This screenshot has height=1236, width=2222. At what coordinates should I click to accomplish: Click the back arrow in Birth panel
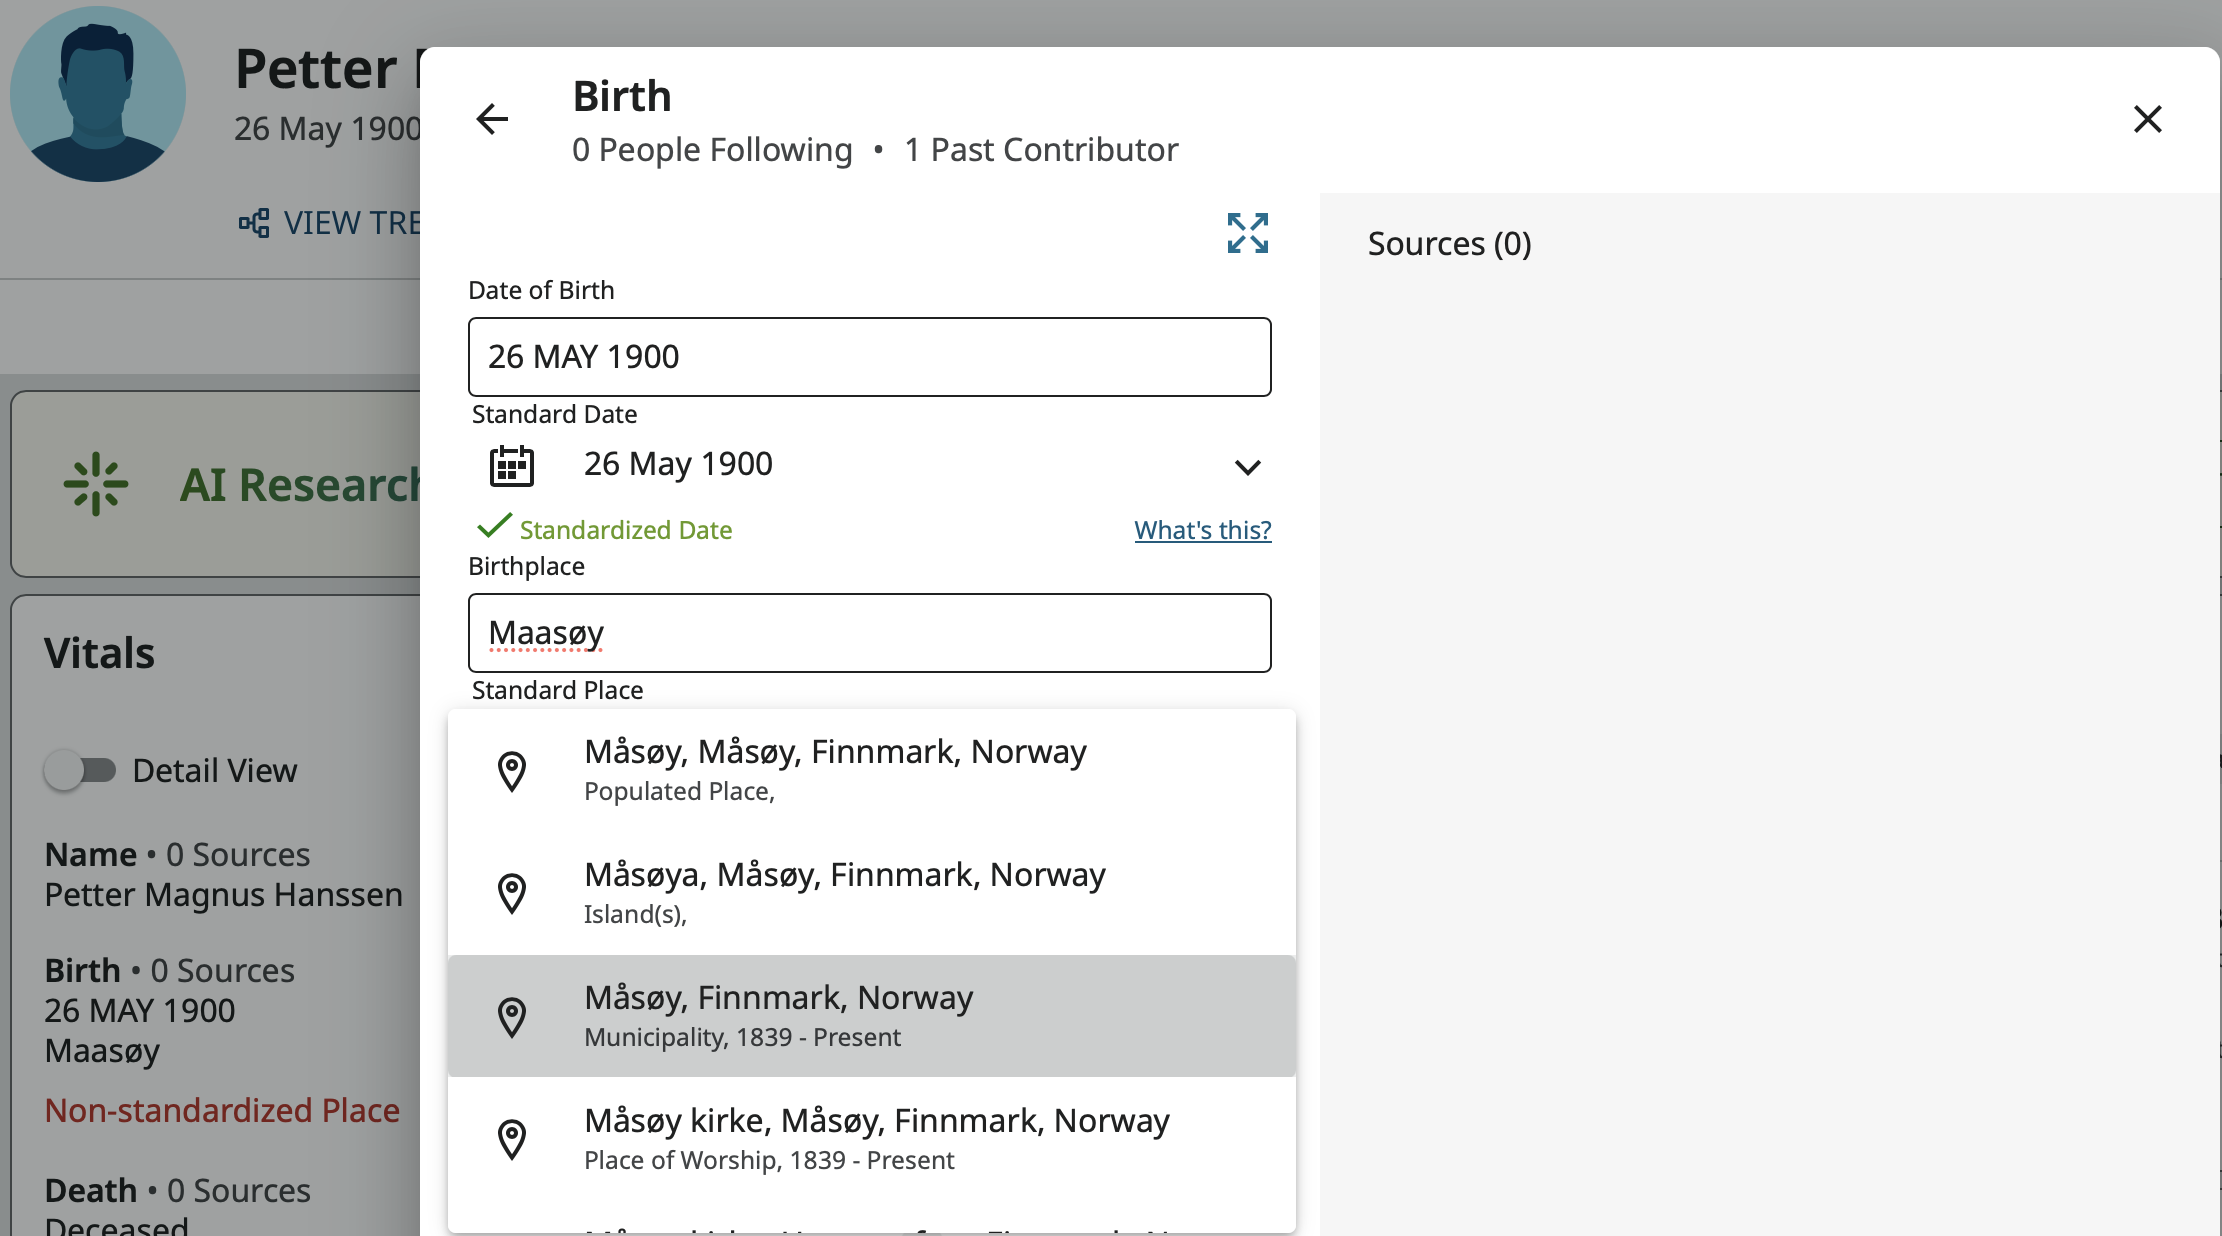pos(491,120)
